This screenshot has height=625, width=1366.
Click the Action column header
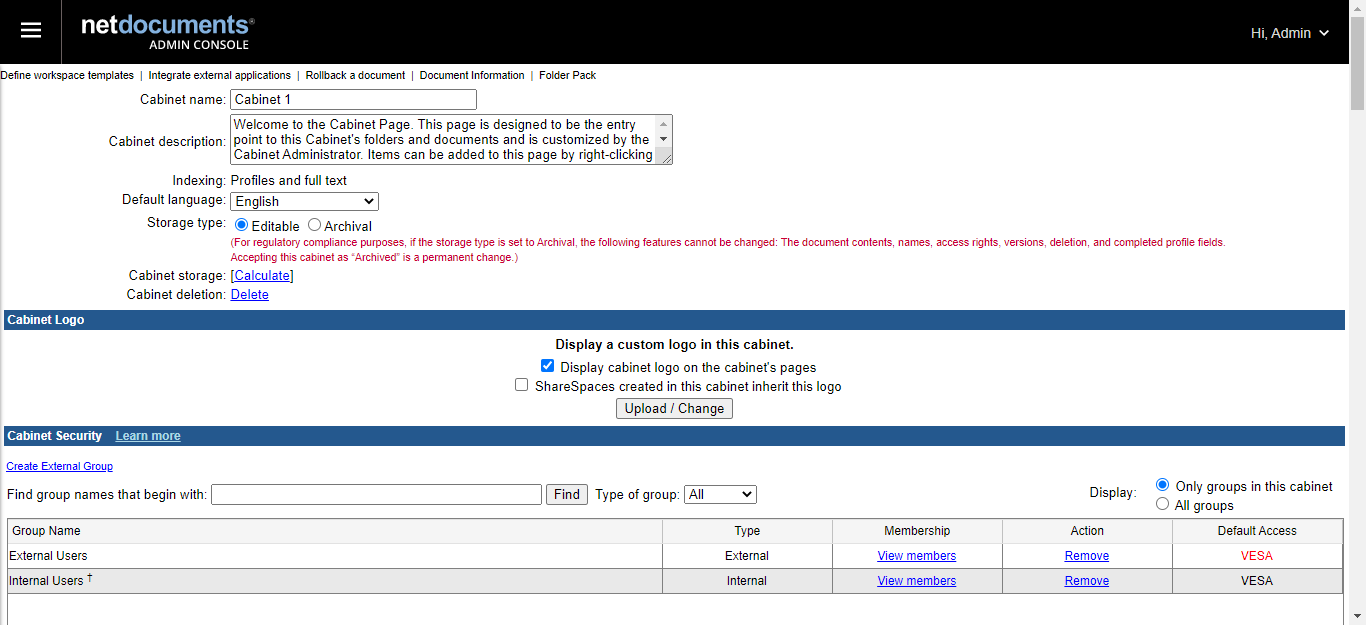1087,531
